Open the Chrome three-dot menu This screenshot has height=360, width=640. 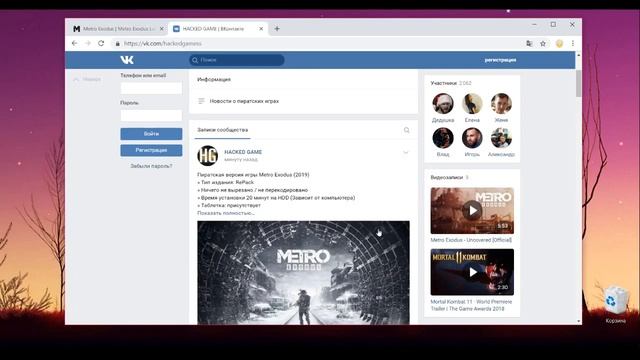tap(573, 43)
